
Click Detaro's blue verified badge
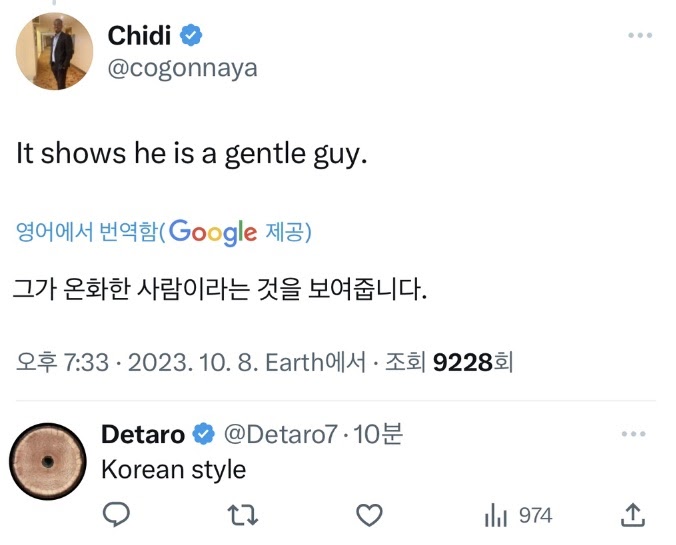click(204, 434)
